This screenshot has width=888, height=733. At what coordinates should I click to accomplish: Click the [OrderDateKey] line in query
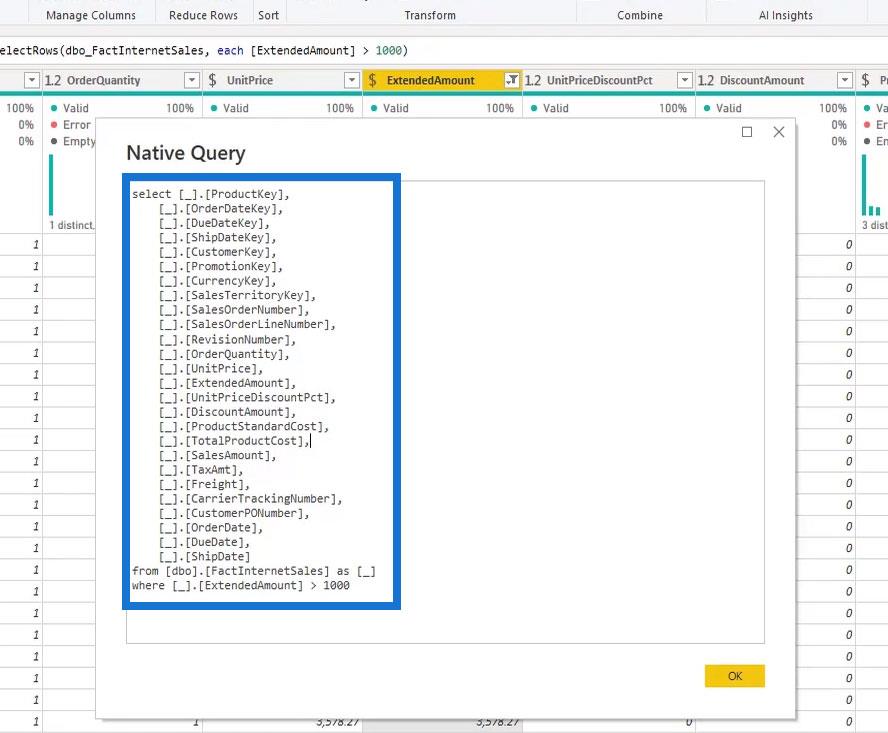tap(221, 208)
